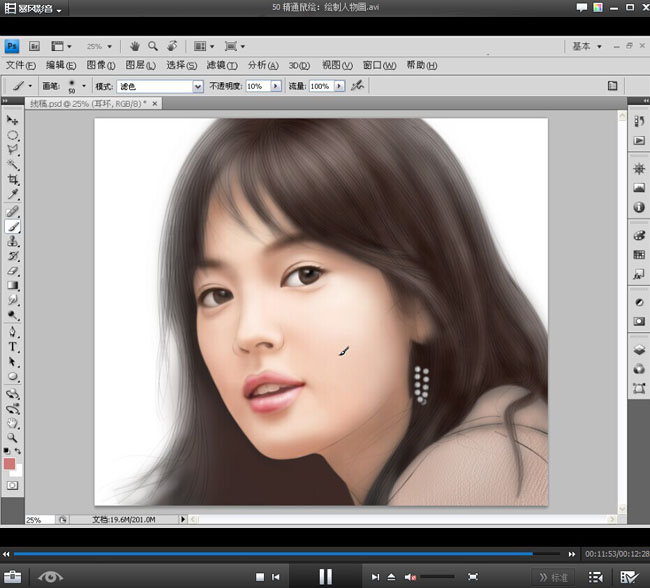Toggle airbrush mode in options bar
Screen dimensions: 650x588
point(357,86)
